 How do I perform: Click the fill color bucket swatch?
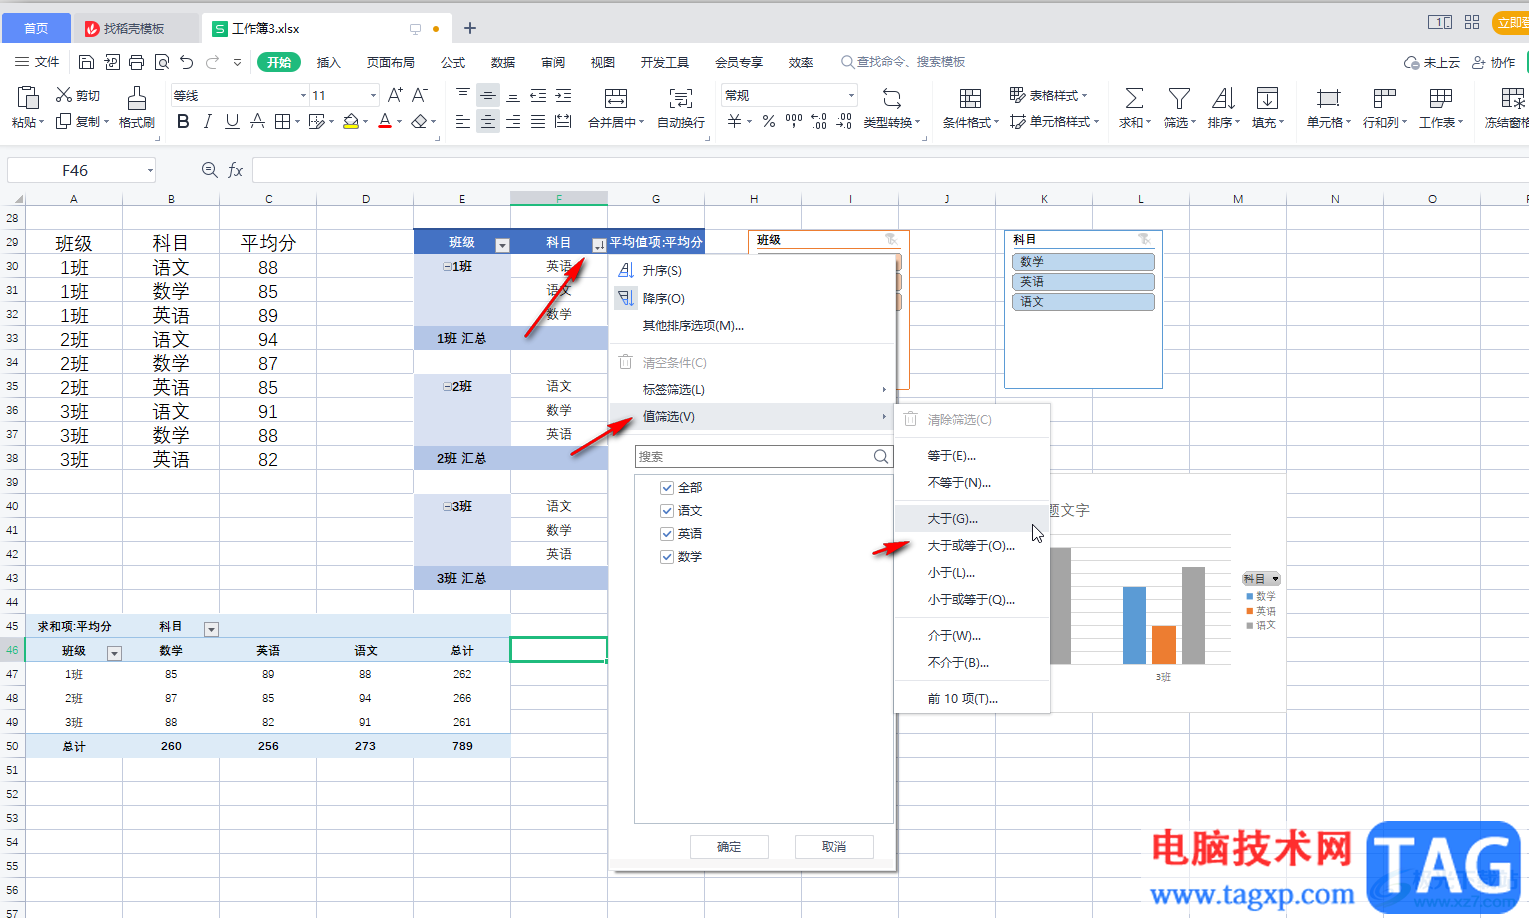tap(350, 121)
